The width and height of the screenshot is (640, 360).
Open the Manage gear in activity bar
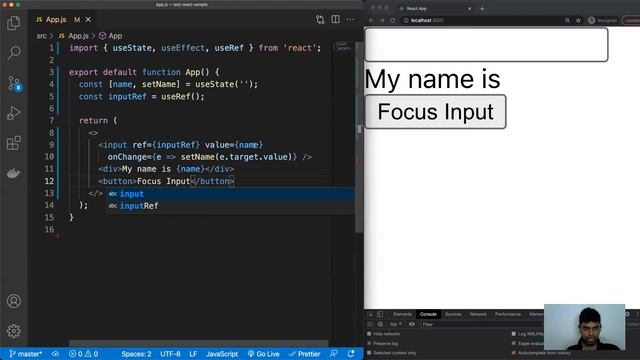click(x=14, y=331)
